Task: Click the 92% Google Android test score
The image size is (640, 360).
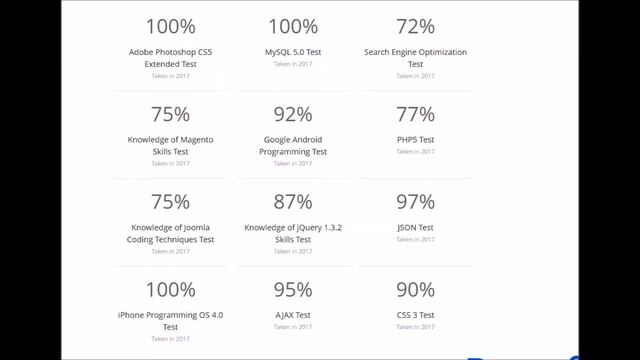Action: [x=293, y=114]
